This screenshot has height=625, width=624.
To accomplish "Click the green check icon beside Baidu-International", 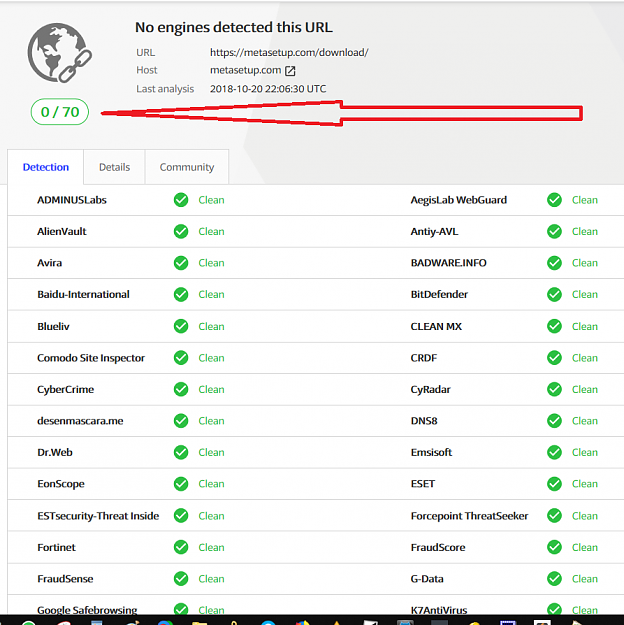I will pyautogui.click(x=181, y=295).
